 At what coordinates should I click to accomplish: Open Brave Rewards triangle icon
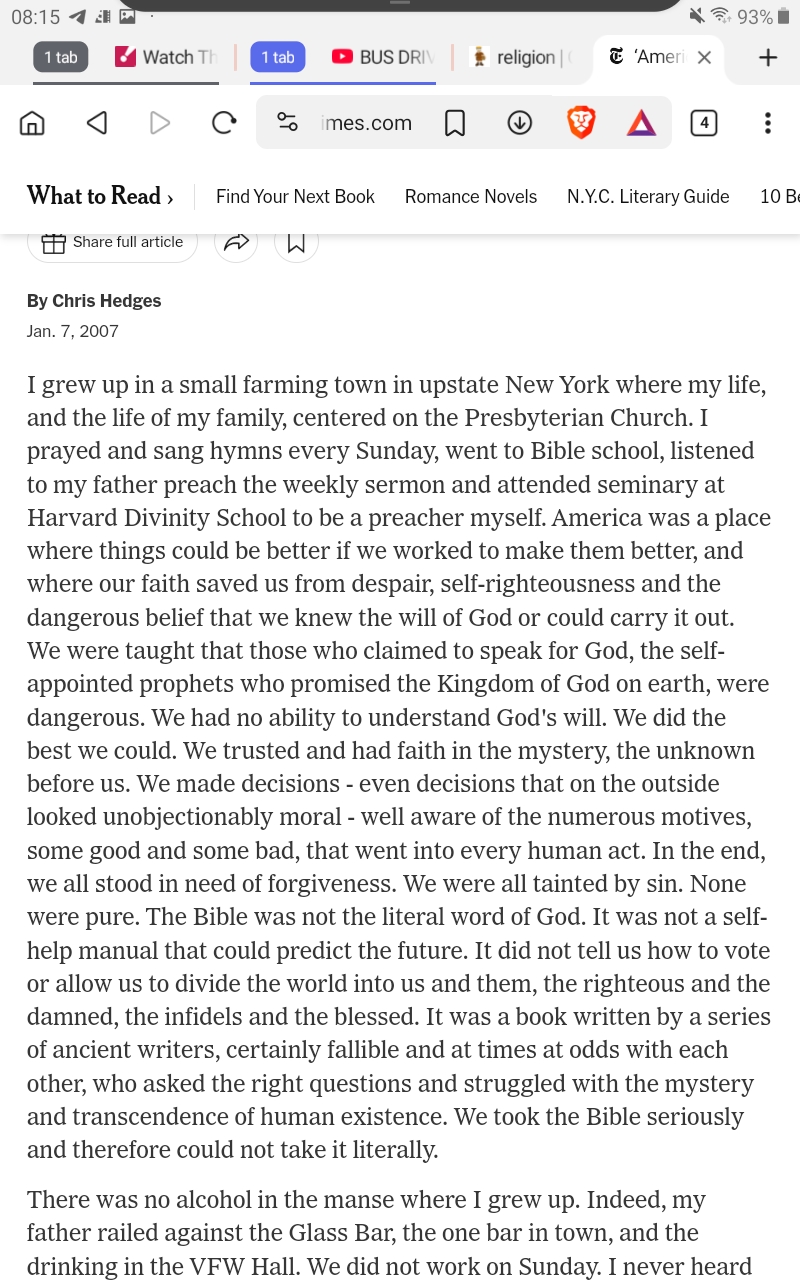pos(641,123)
